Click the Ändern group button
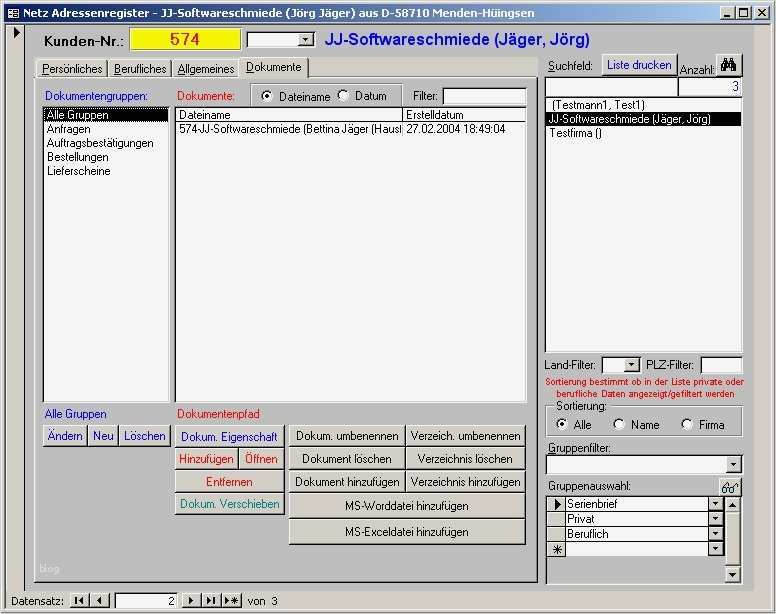 point(65,436)
